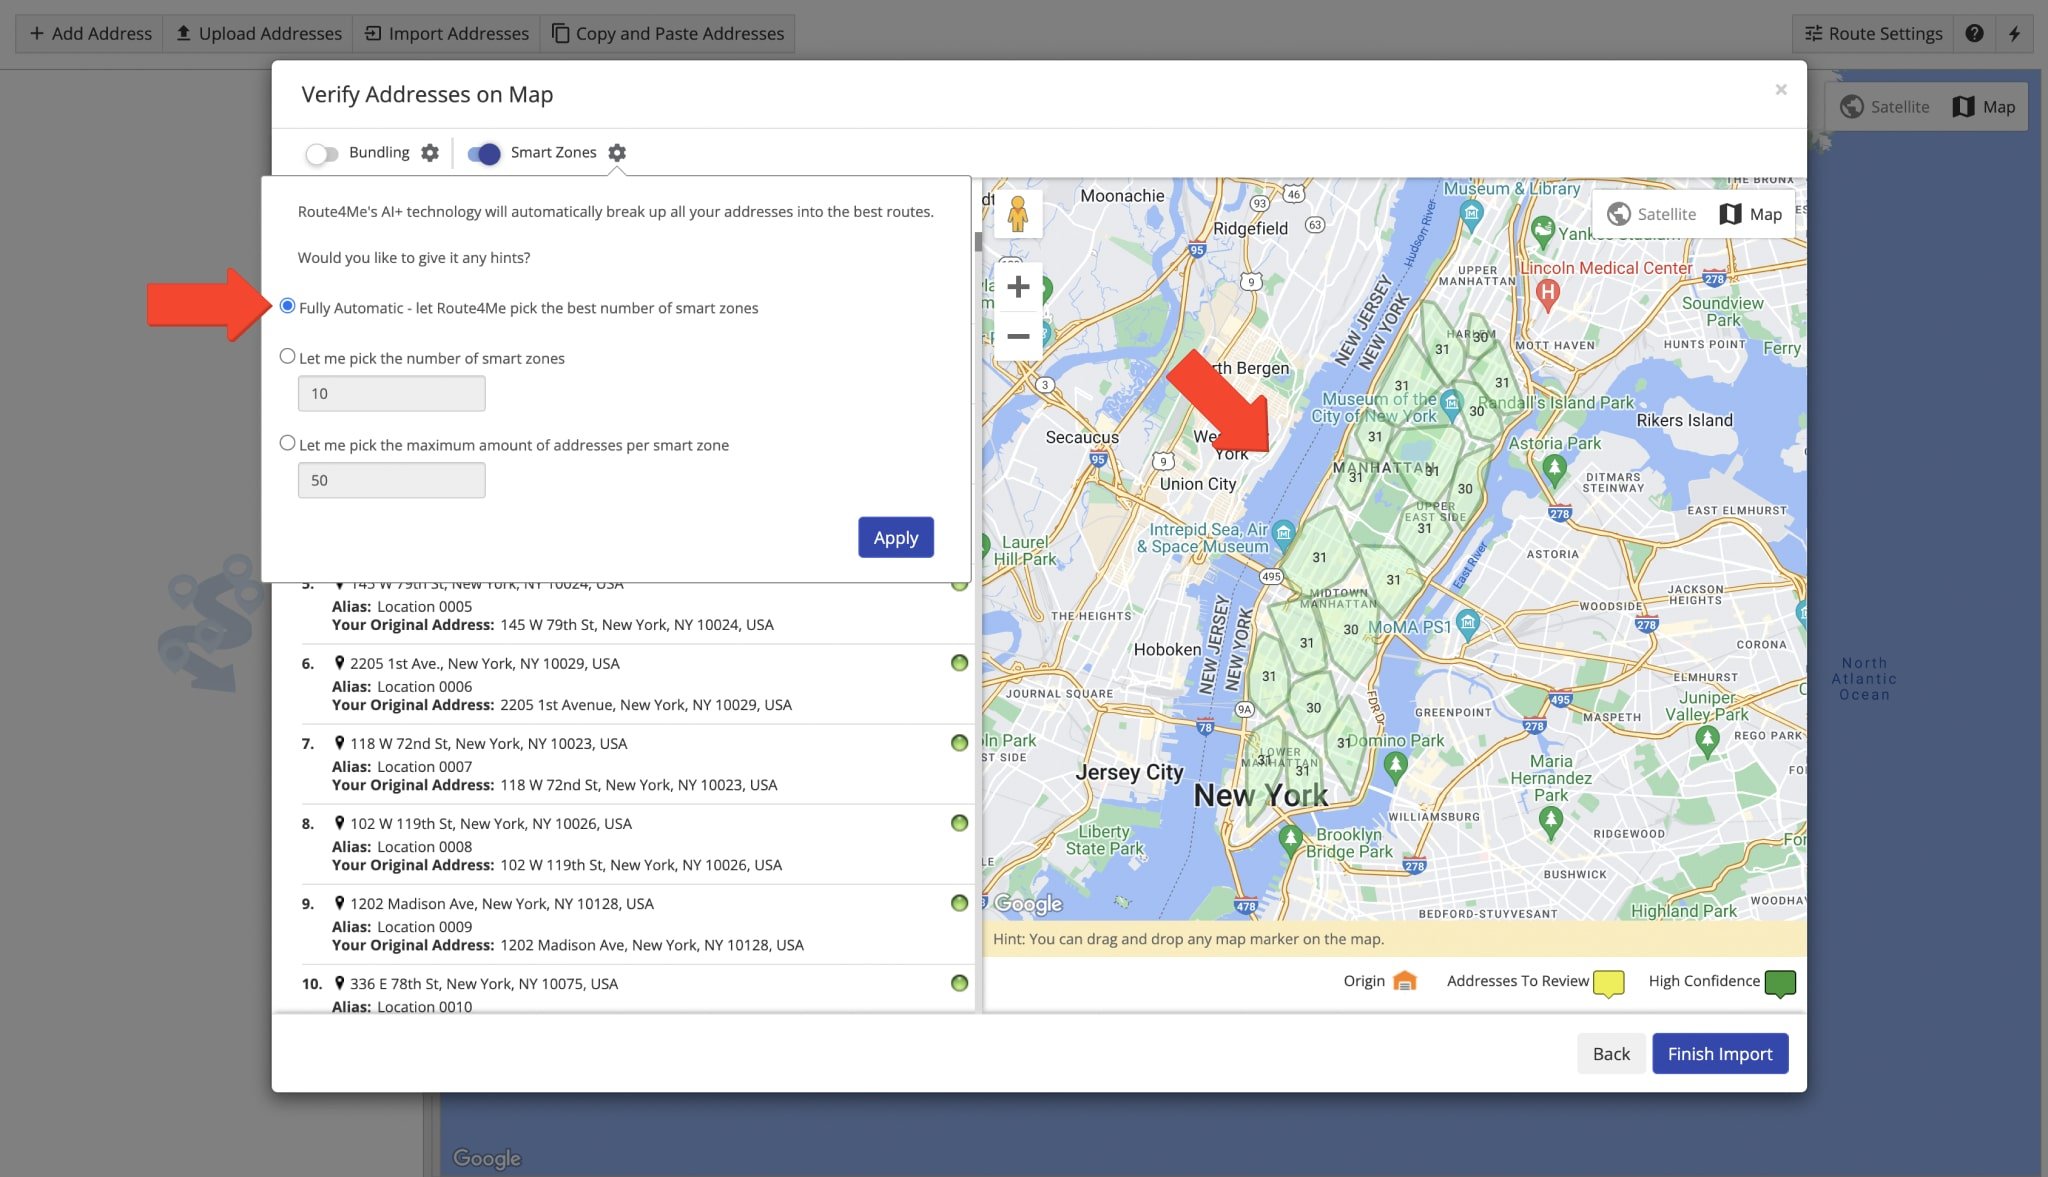Zoom out on the modal map
Image resolution: width=2048 pixels, height=1177 pixels.
tap(1018, 336)
